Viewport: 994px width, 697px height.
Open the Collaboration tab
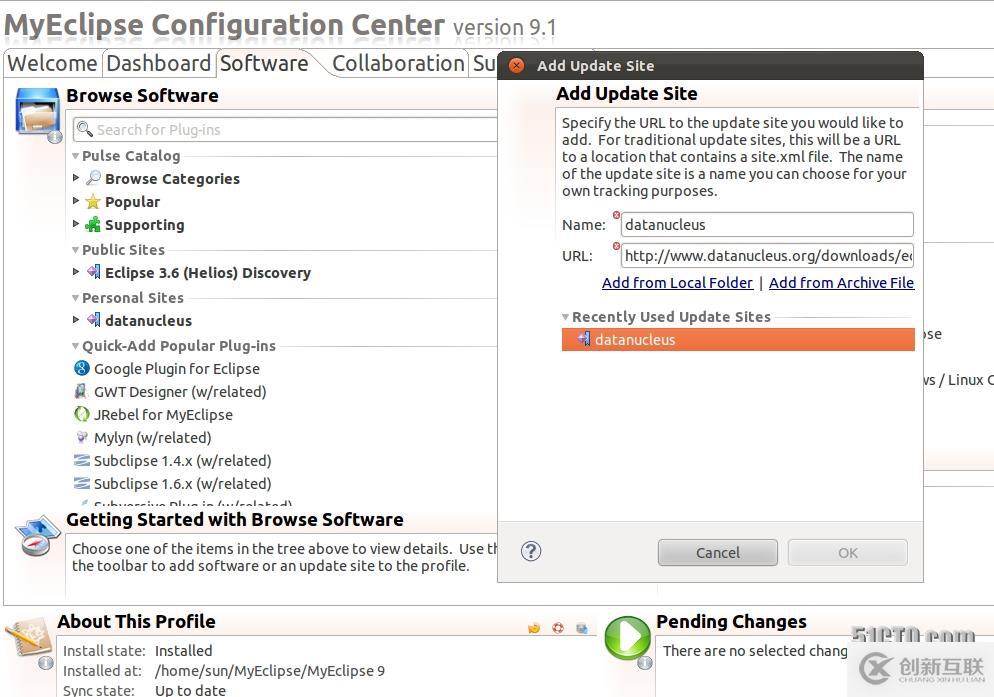[398, 63]
